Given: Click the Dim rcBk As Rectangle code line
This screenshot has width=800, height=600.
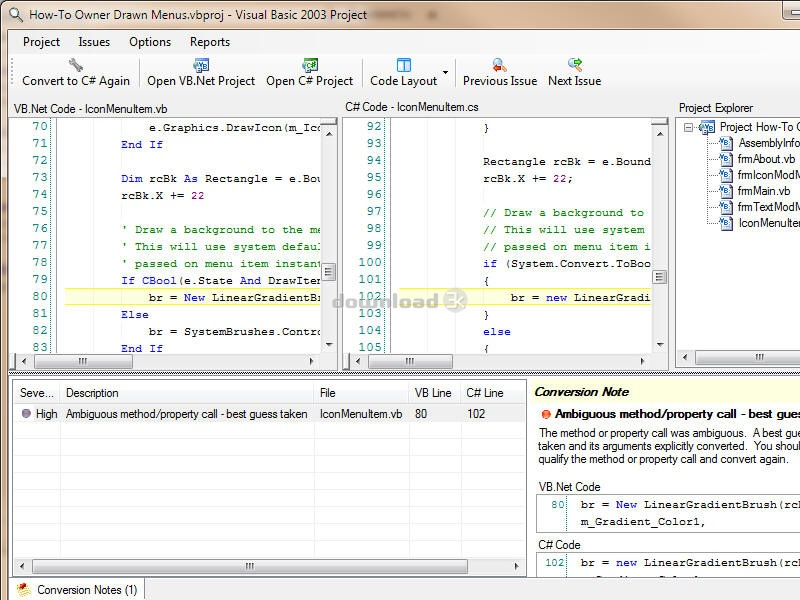Looking at the screenshot, I should 221,179.
